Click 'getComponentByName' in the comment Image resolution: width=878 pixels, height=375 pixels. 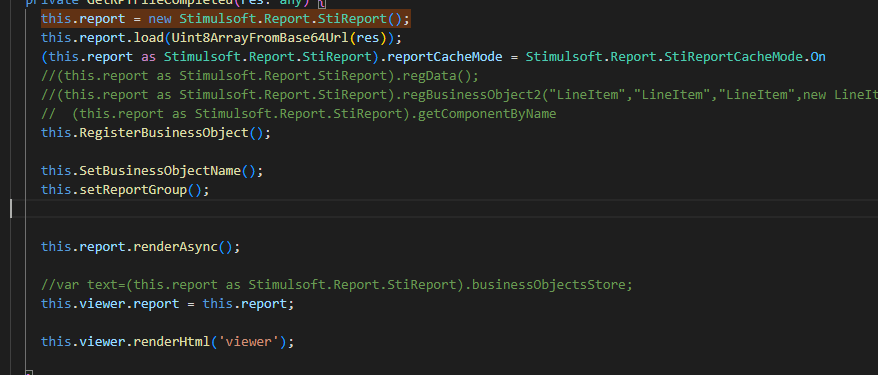pyautogui.click(x=487, y=114)
